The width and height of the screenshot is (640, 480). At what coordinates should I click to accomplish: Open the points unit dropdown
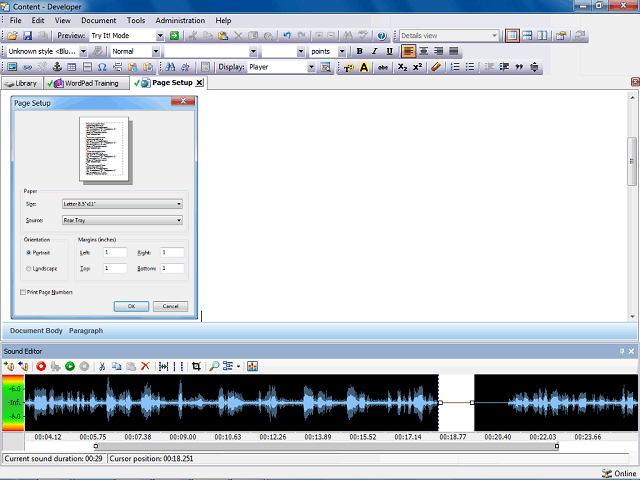tap(342, 51)
